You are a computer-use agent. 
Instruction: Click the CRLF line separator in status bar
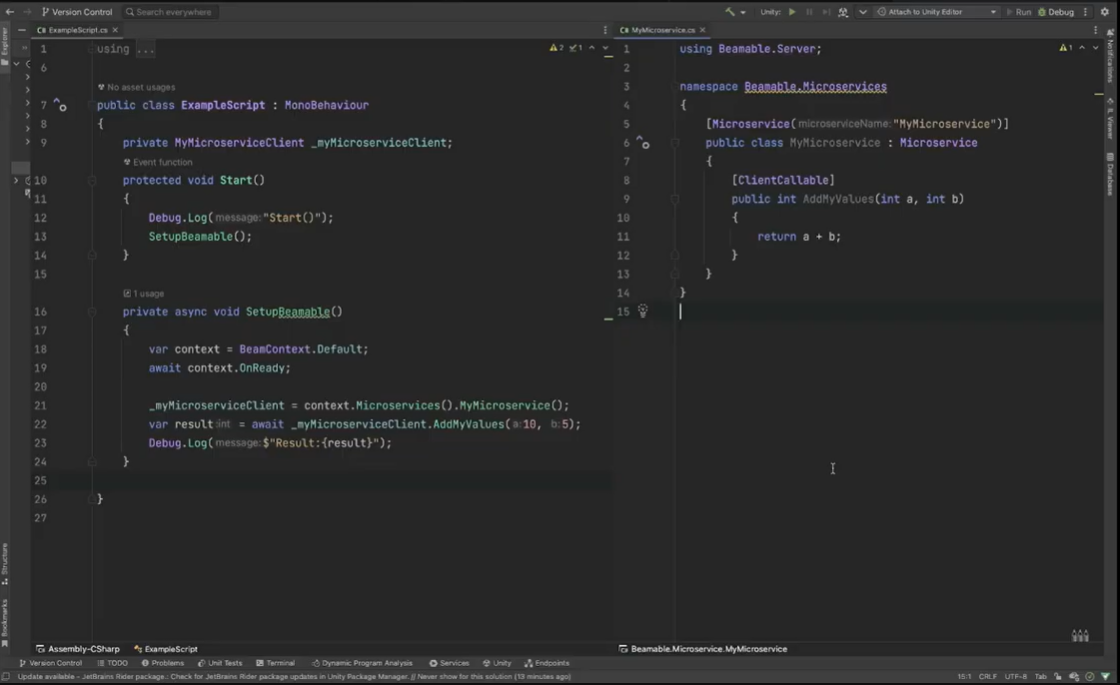click(987, 676)
